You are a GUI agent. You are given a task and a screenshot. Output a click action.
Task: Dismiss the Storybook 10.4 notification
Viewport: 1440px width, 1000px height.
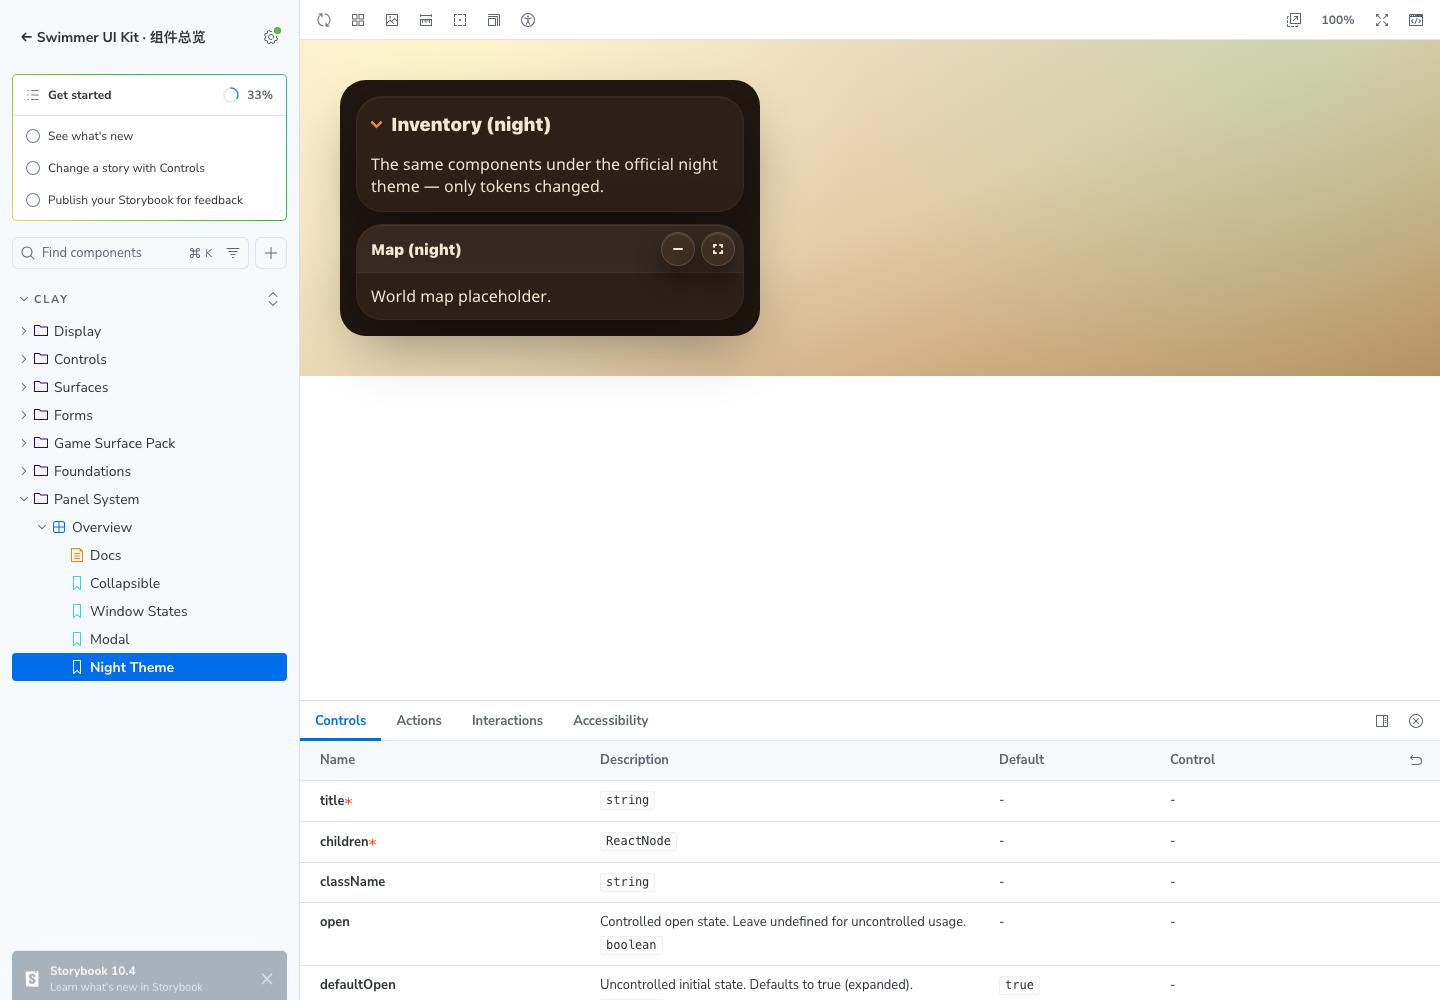(267, 979)
